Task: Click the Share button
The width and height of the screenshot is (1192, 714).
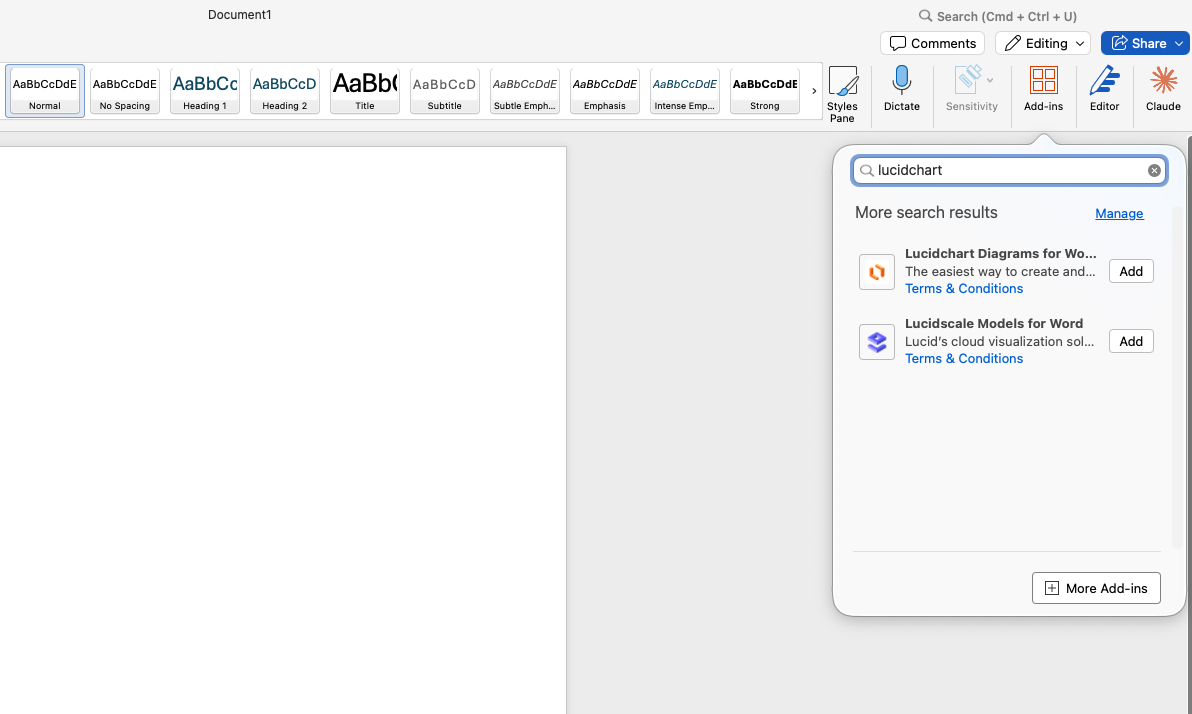Action: coord(1145,43)
